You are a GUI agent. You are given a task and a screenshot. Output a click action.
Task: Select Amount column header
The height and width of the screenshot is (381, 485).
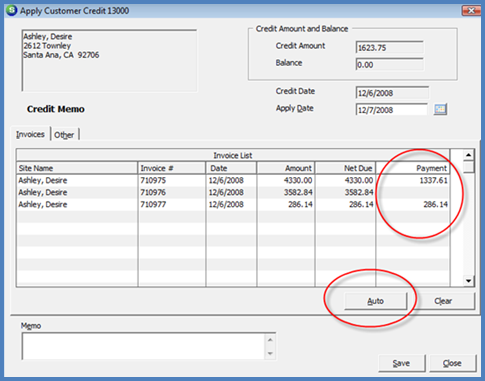click(x=286, y=168)
